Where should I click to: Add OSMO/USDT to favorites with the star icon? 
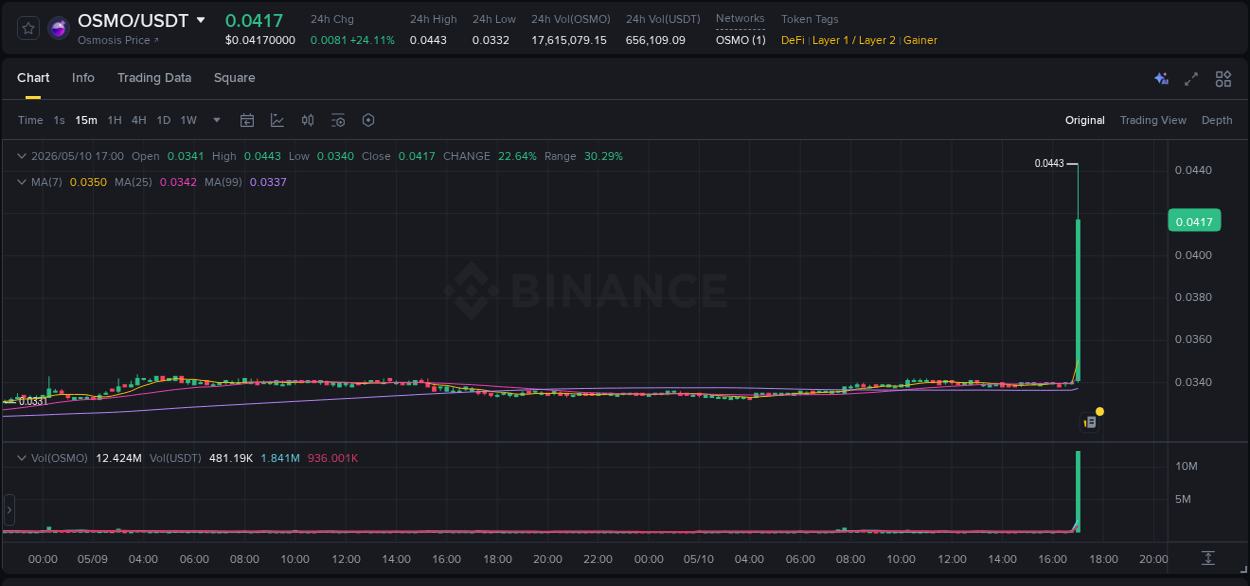[x=29, y=28]
